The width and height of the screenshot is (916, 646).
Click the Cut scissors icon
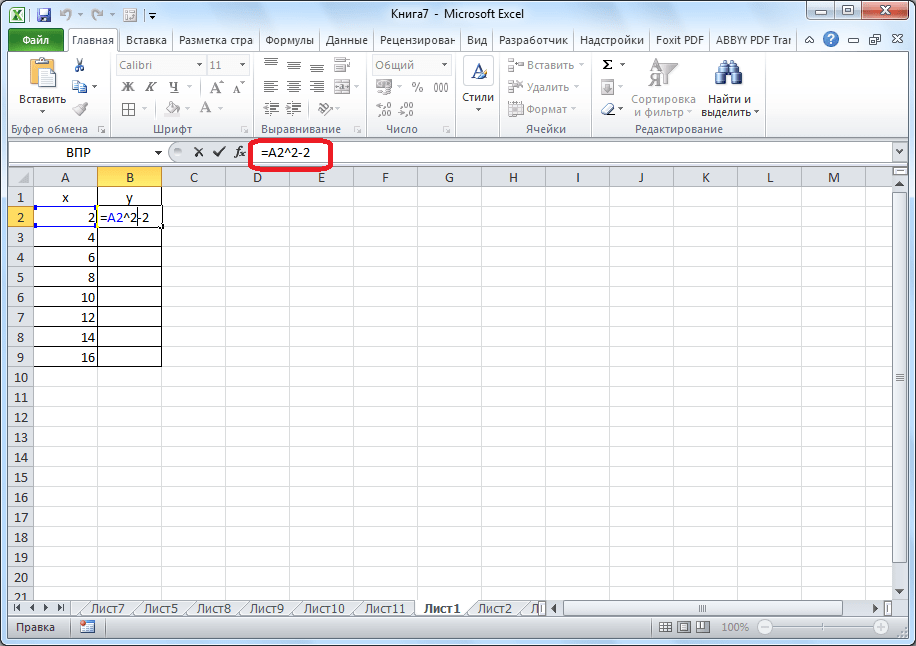point(80,65)
